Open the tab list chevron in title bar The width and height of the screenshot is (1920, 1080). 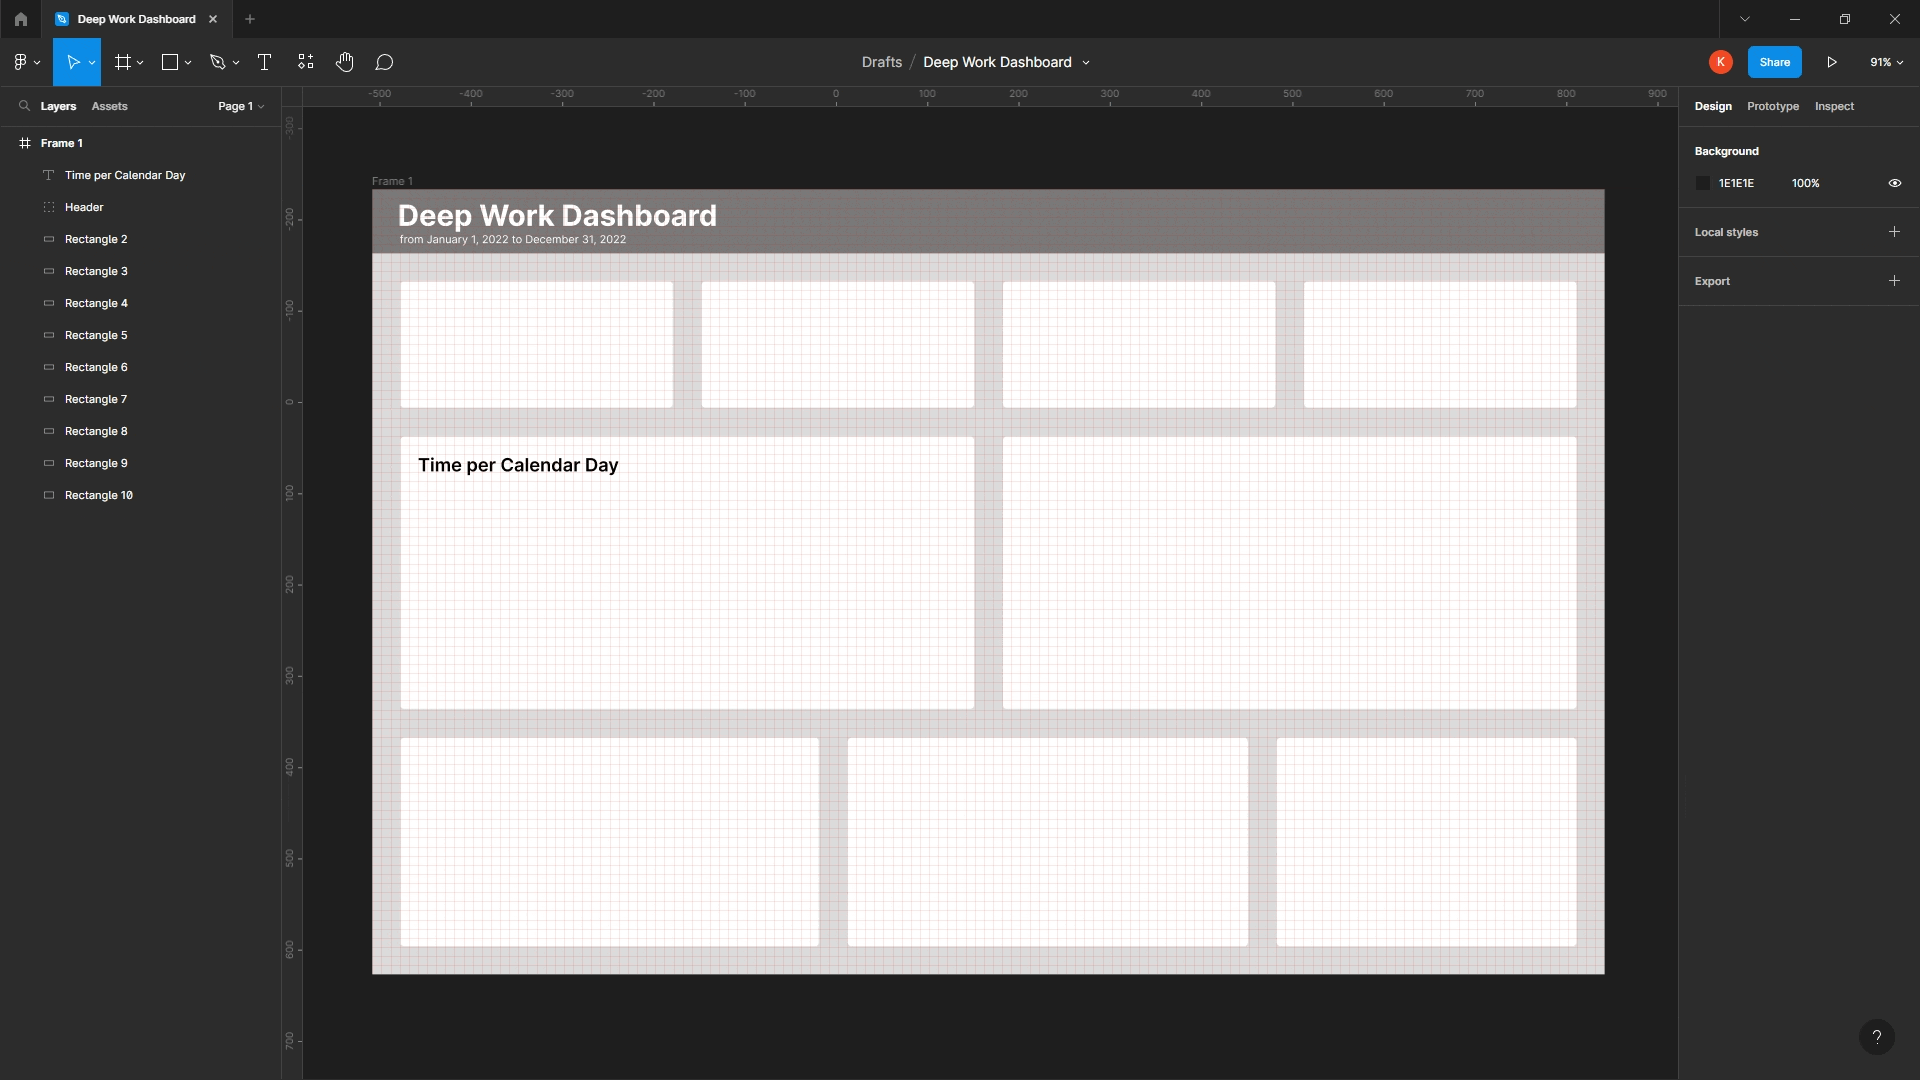click(1745, 19)
